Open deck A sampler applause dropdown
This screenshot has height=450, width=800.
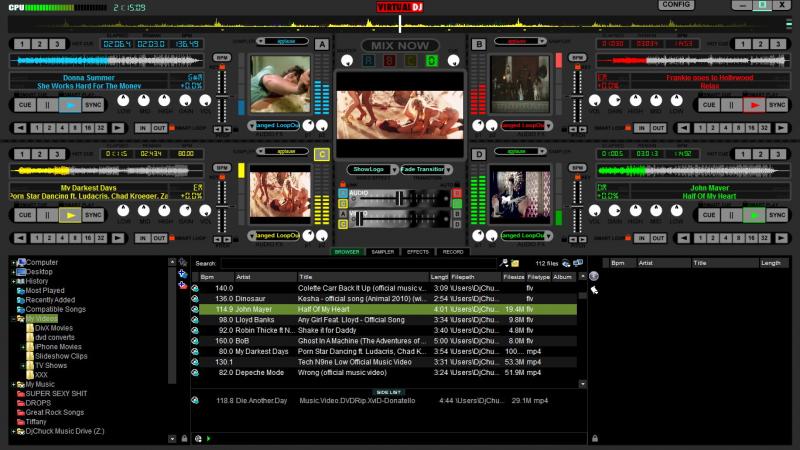pyautogui.click(x=260, y=41)
